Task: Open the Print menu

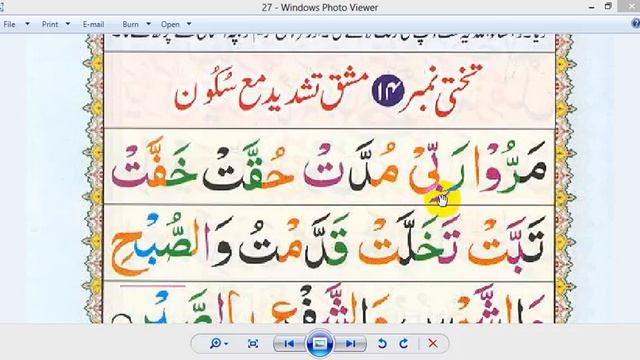Action: click(x=50, y=24)
